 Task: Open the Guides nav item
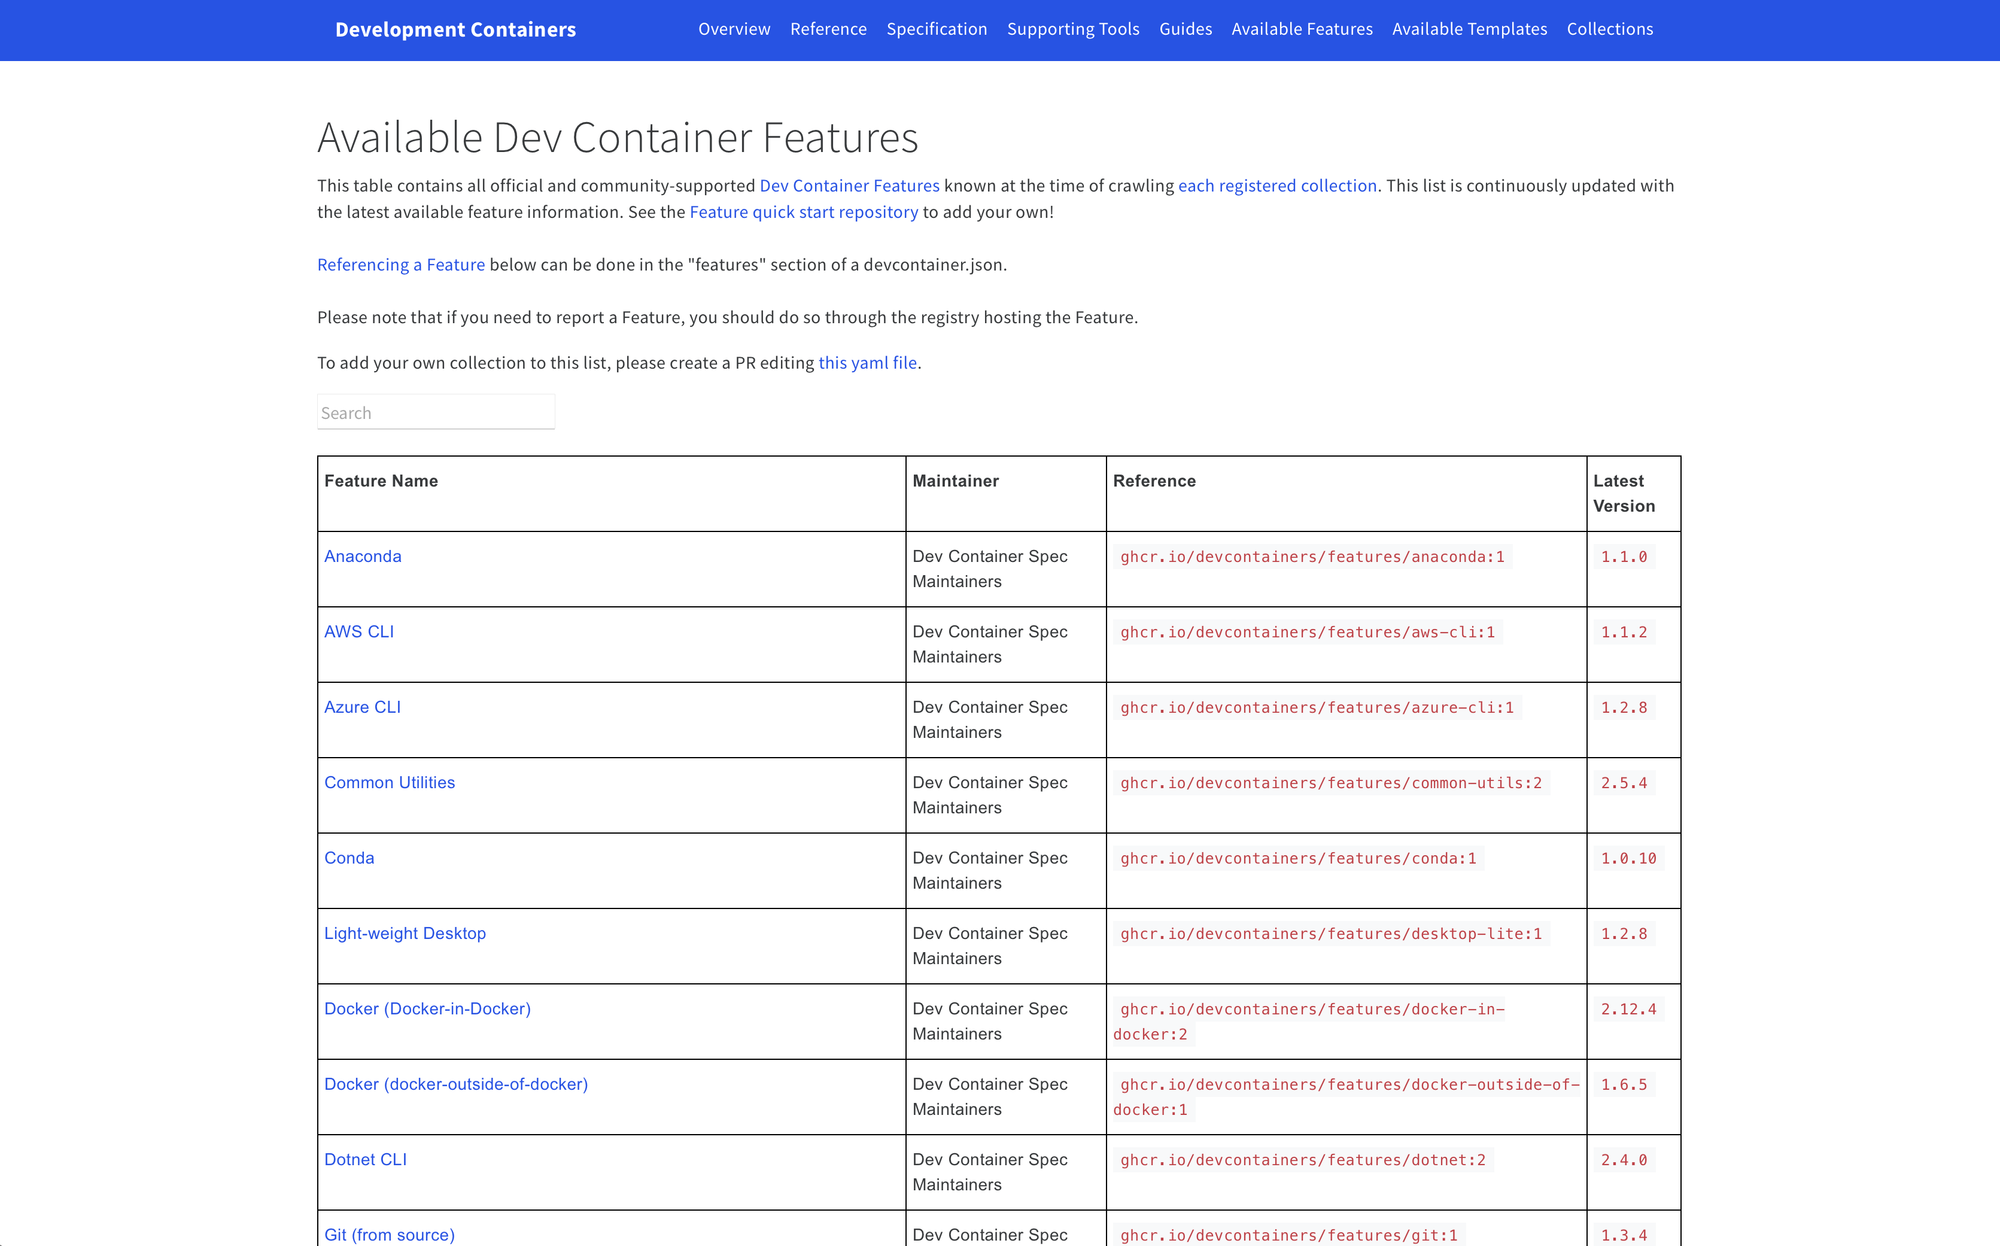coord(1185,29)
